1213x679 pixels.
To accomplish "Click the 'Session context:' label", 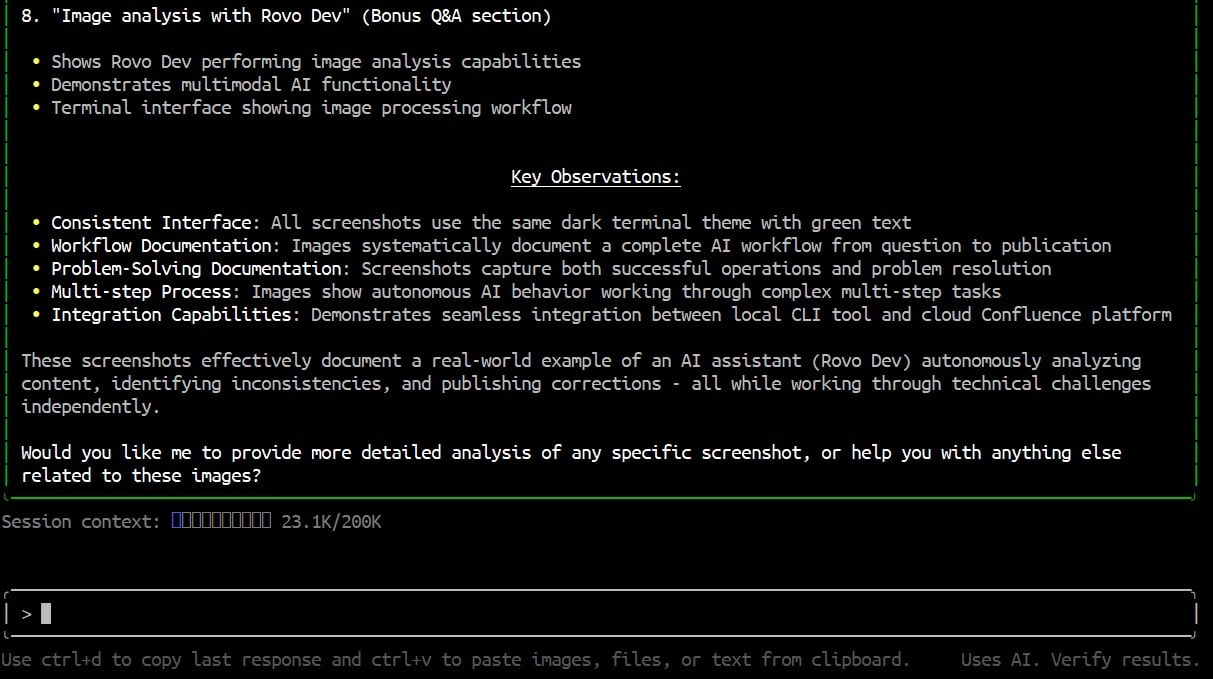I will point(81,521).
